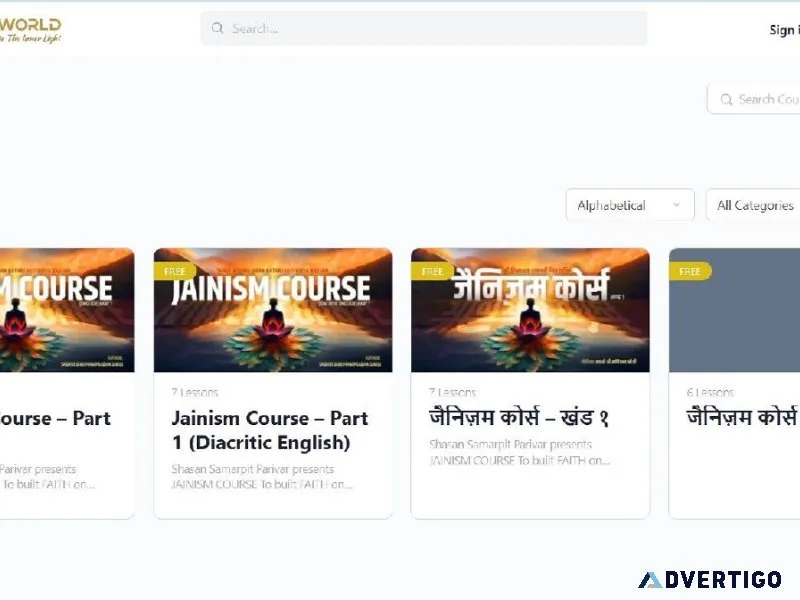Click the leftmost cropped COURSE thumbnail

pos(67,310)
